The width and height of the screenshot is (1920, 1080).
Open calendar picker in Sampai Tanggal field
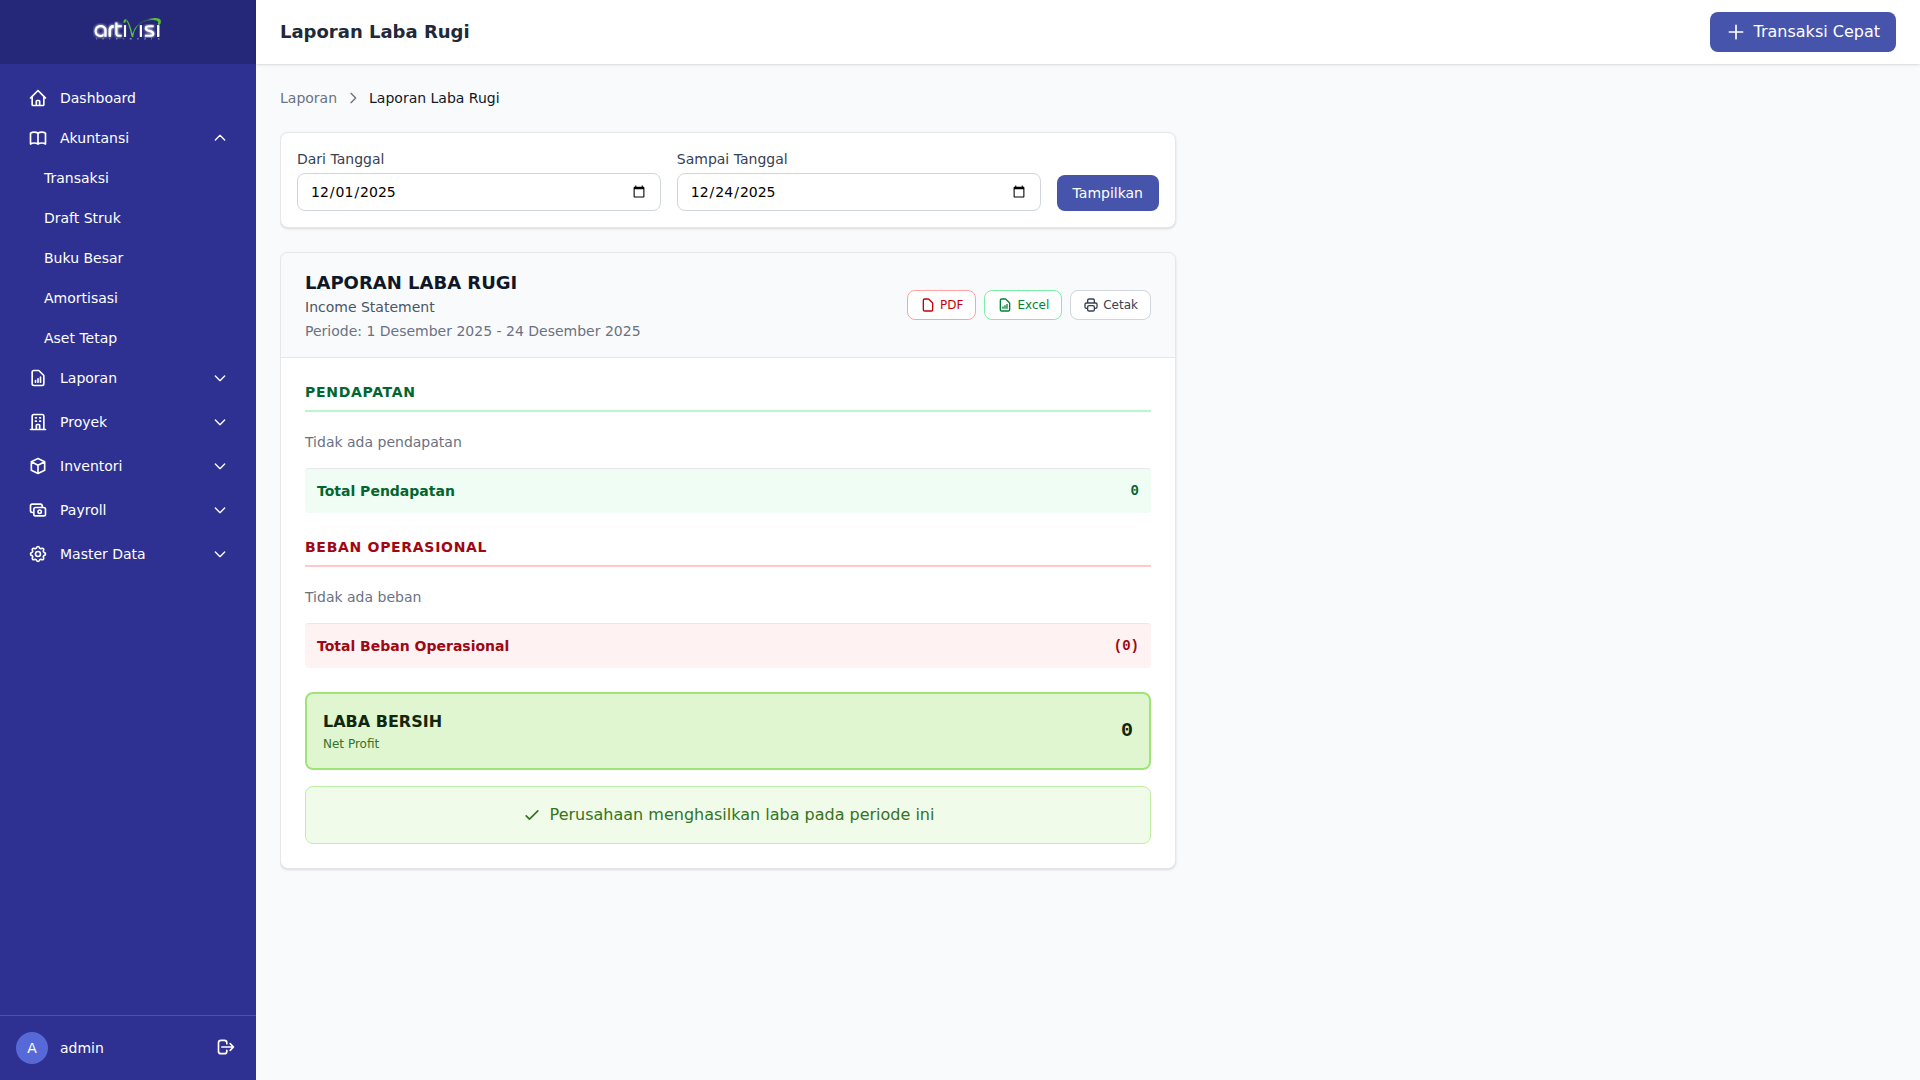1019,192
